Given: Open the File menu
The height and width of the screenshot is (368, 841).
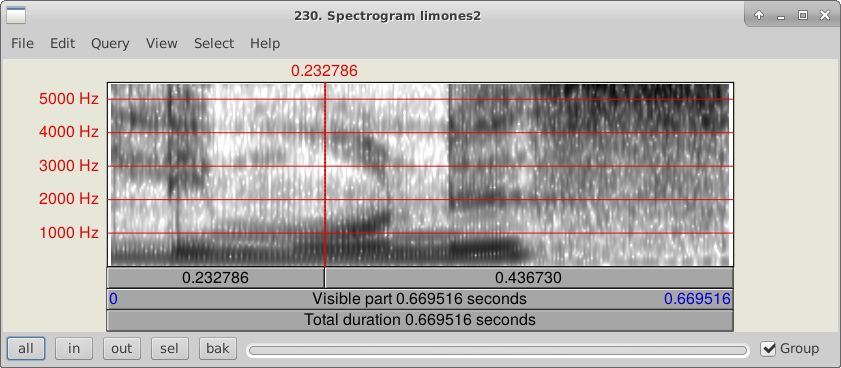Looking at the screenshot, I should tap(23, 43).
